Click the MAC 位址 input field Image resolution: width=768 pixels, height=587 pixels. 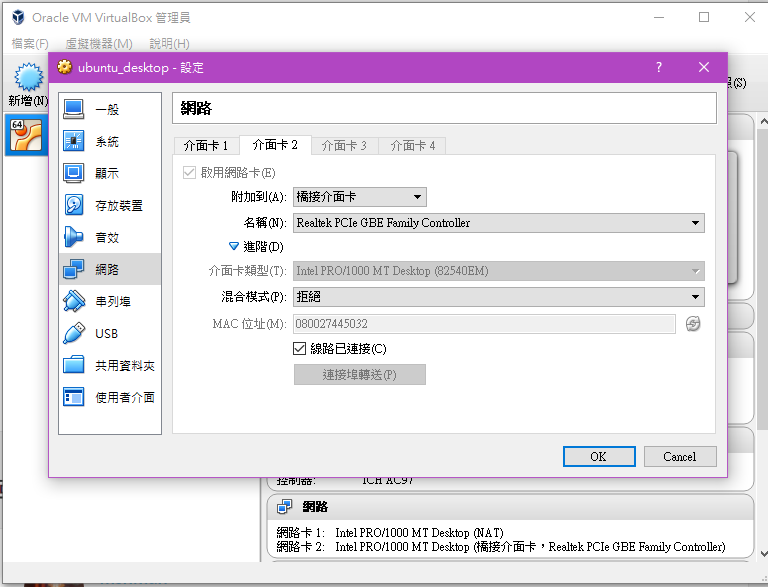click(484, 324)
